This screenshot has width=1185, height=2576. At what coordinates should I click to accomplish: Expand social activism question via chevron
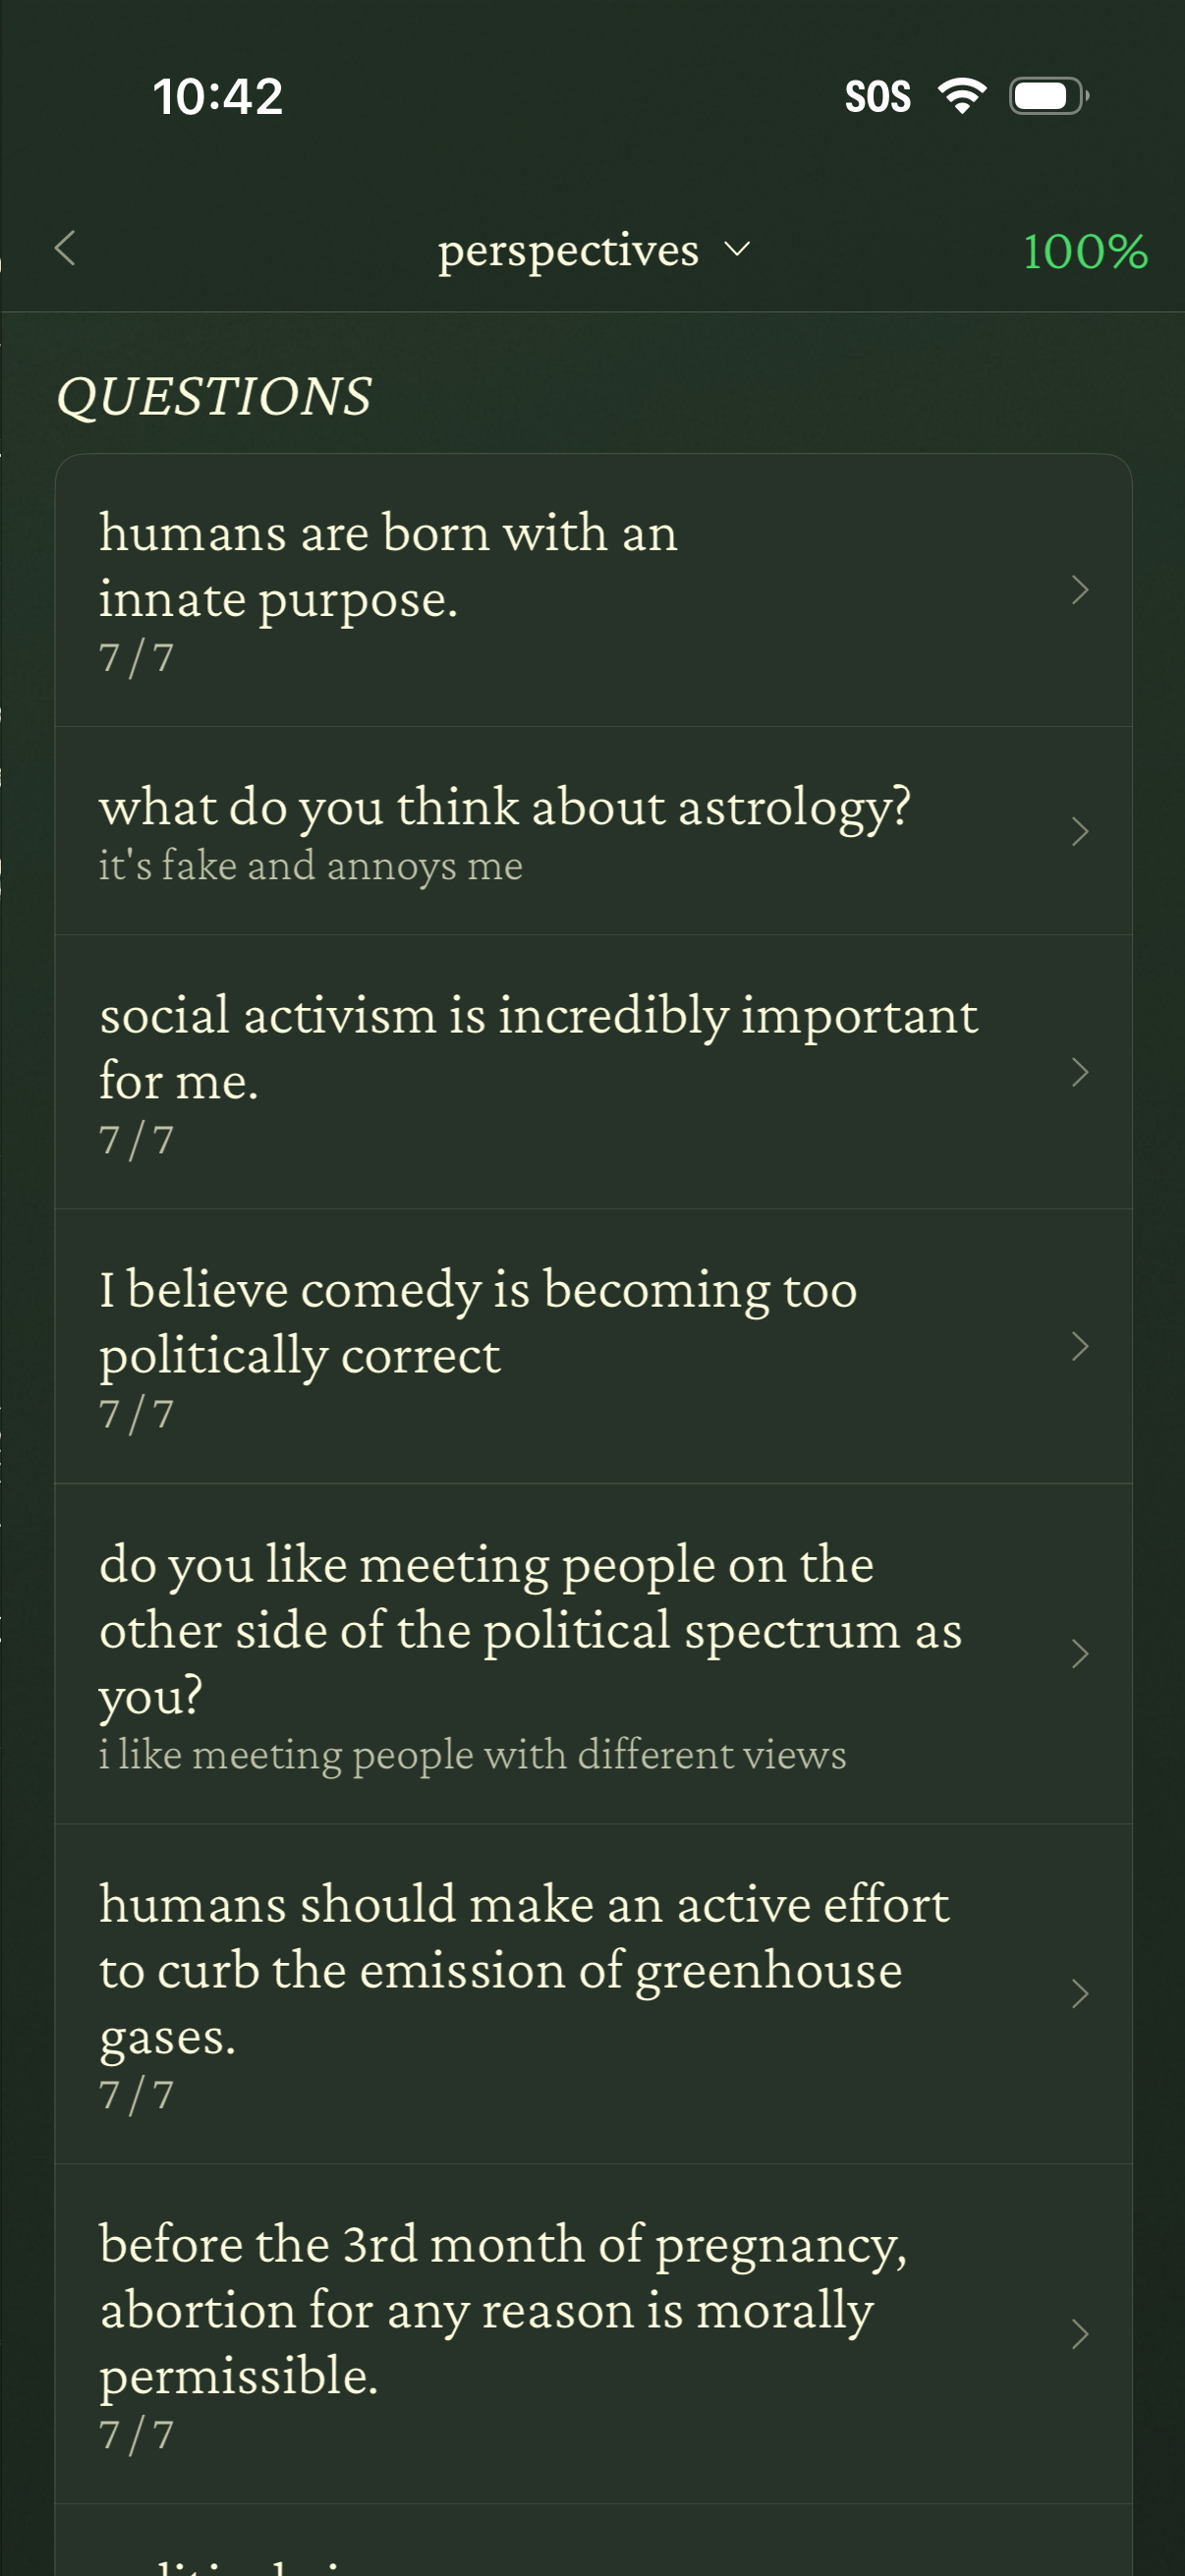(x=1079, y=1072)
